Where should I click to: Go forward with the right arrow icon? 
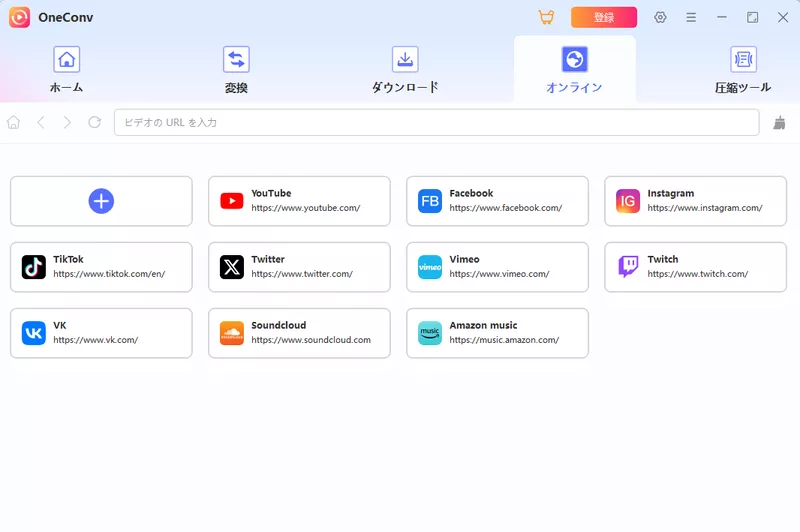[67, 122]
